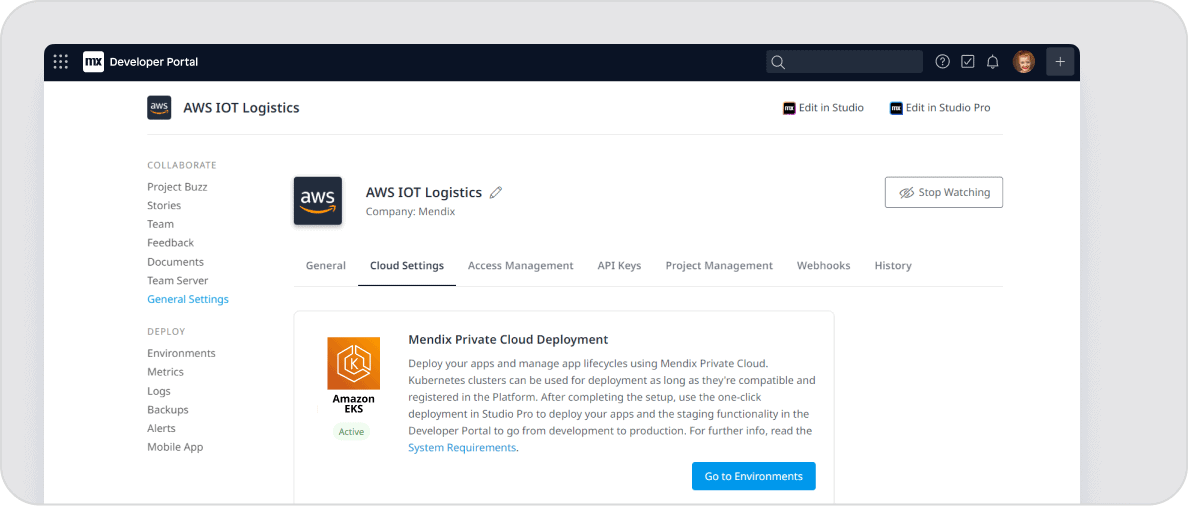Image resolution: width=1188 pixels, height=506 pixels.
Task: Open the API Keys tab
Action: click(619, 266)
